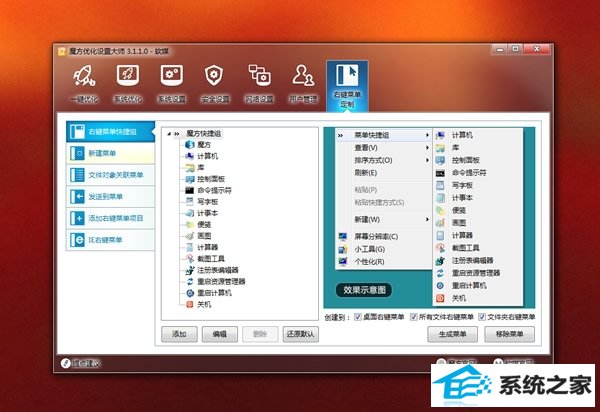Collapse the 魔方快捷组 tree node triangle
The image size is (600, 412).
tap(169, 134)
